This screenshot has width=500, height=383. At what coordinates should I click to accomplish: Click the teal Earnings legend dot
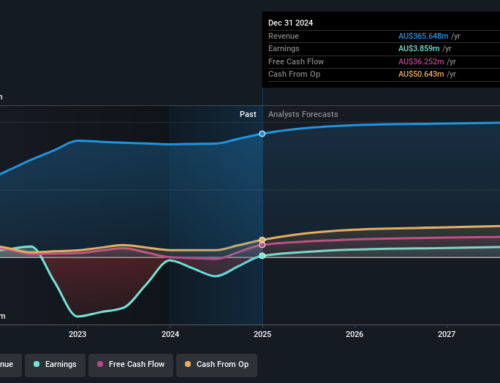(x=37, y=364)
